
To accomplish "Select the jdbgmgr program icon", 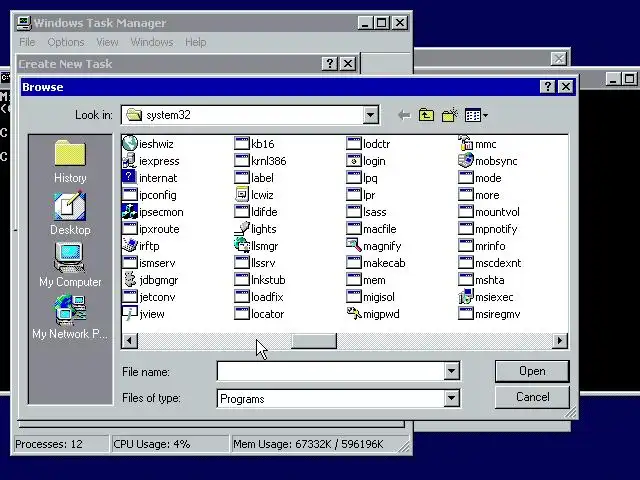I will [130, 280].
